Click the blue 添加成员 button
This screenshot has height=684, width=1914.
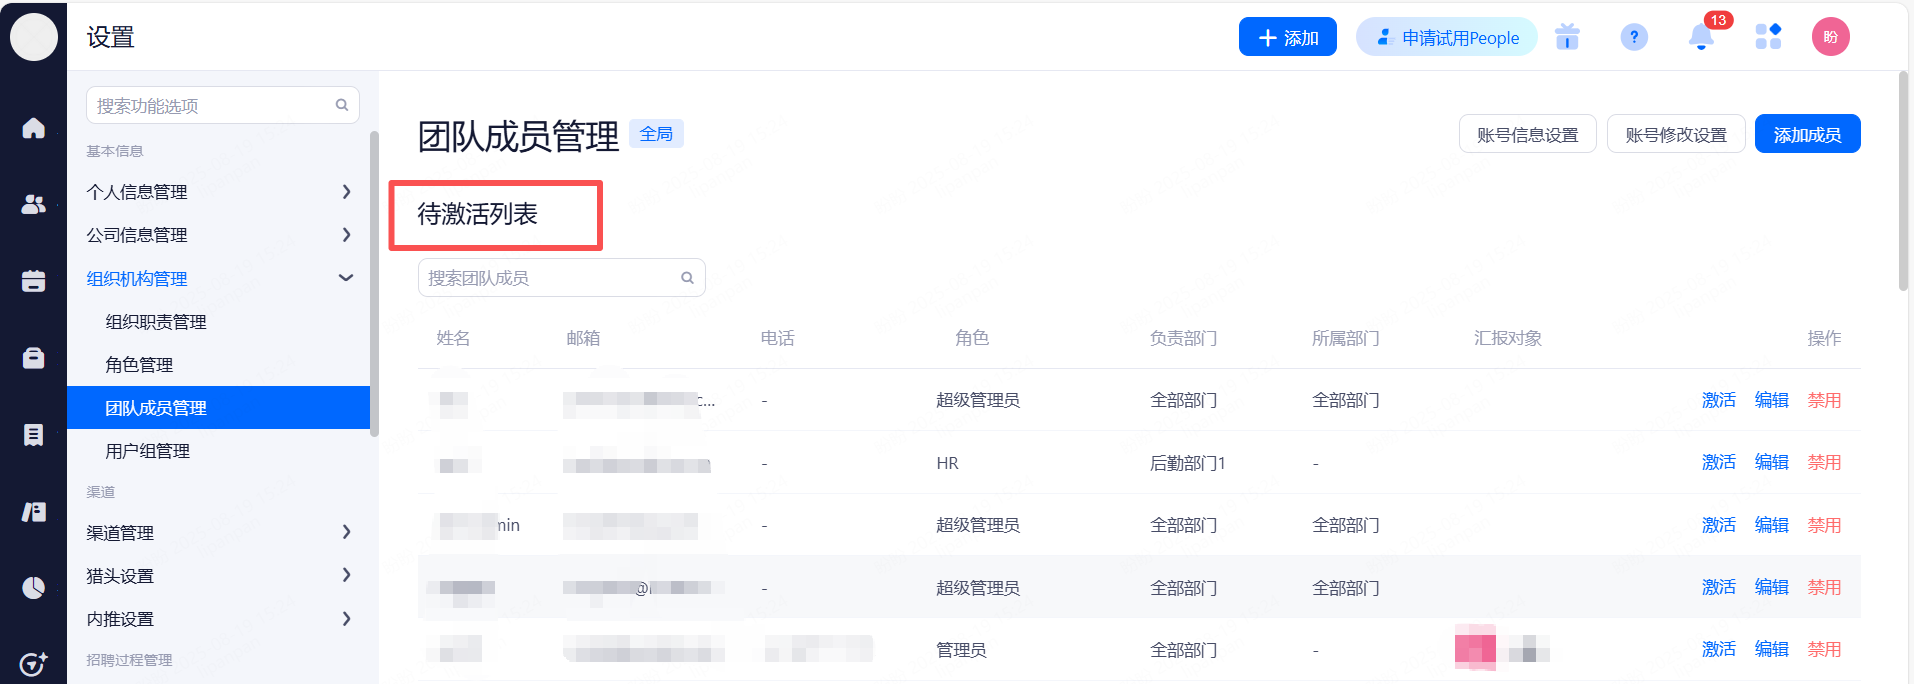pos(1807,134)
